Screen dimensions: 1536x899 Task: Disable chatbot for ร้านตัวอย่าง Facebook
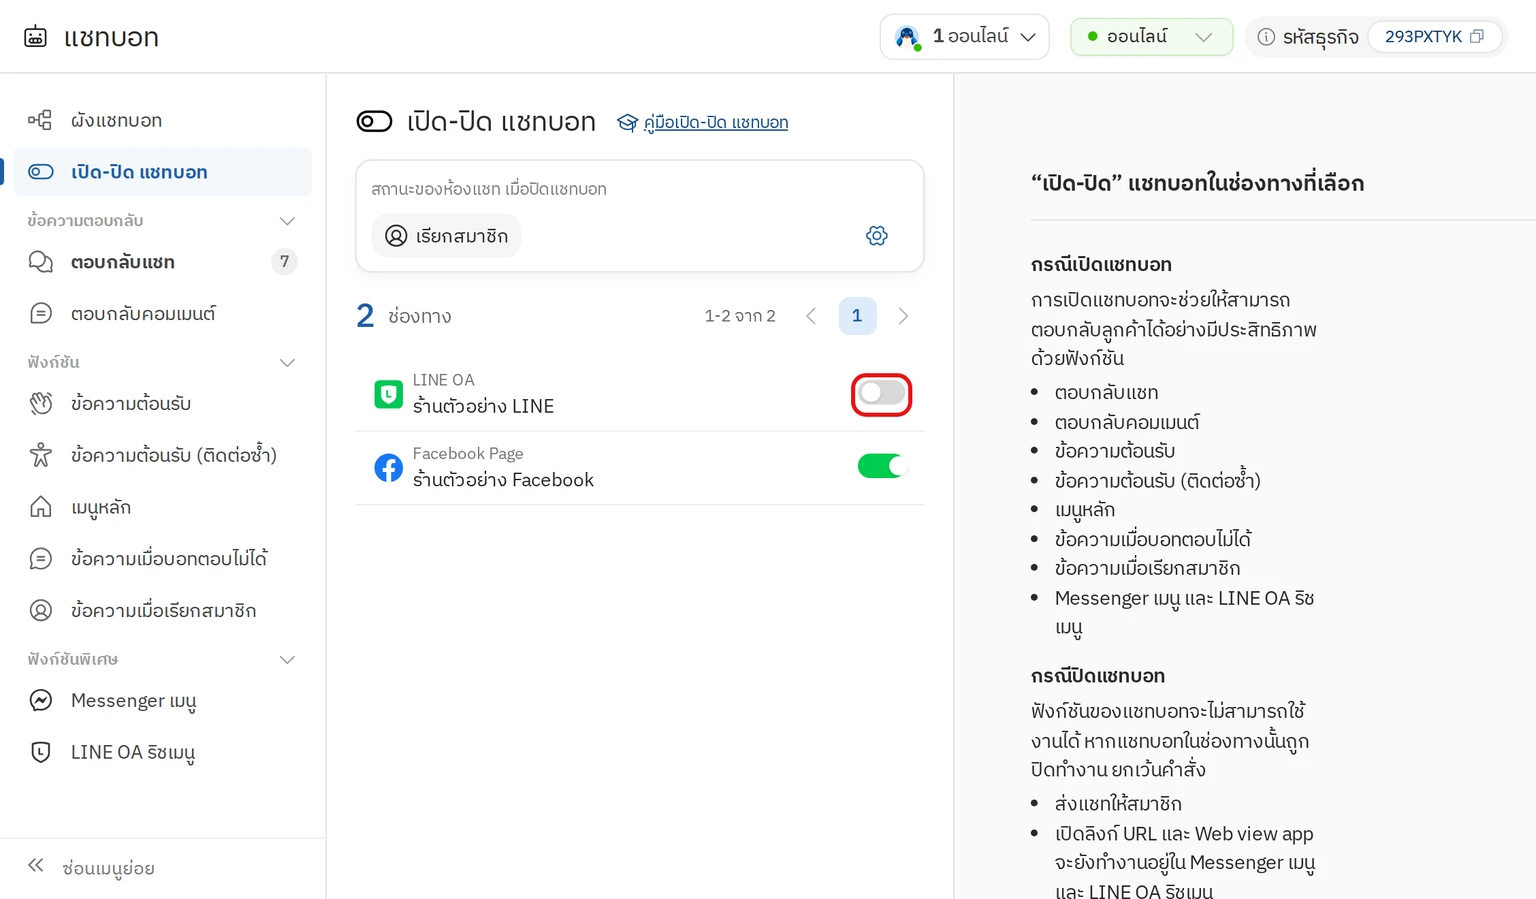coord(881,466)
